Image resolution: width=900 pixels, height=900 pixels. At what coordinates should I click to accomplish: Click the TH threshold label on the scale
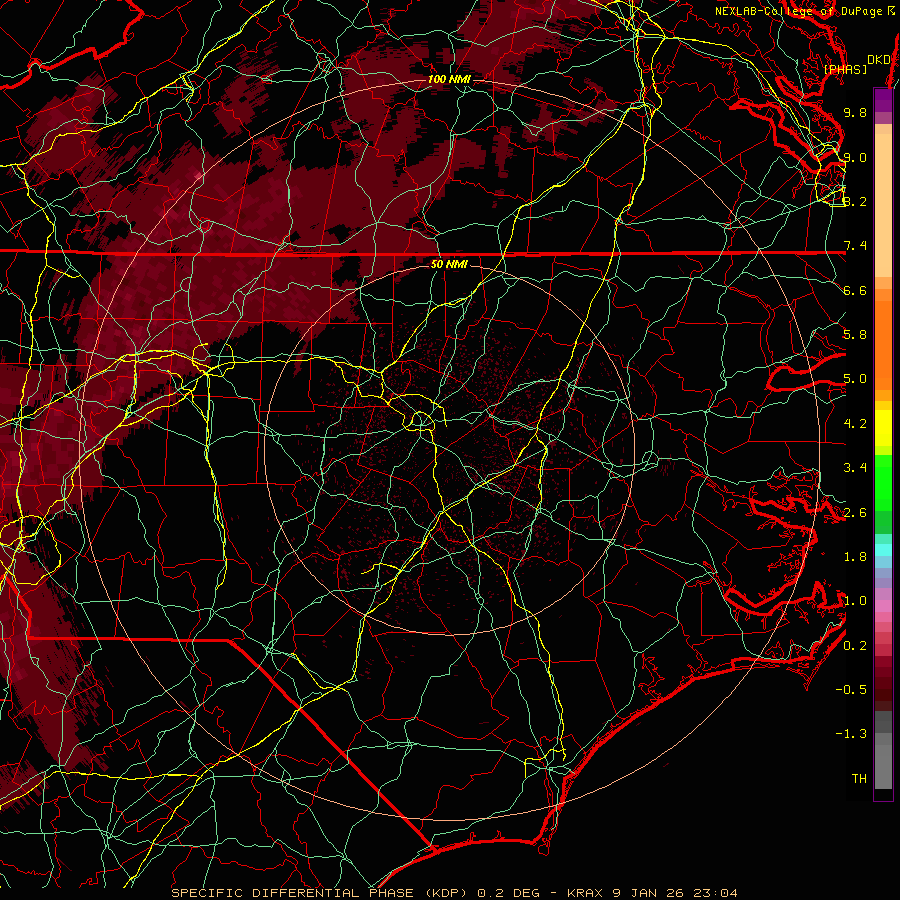(859, 779)
